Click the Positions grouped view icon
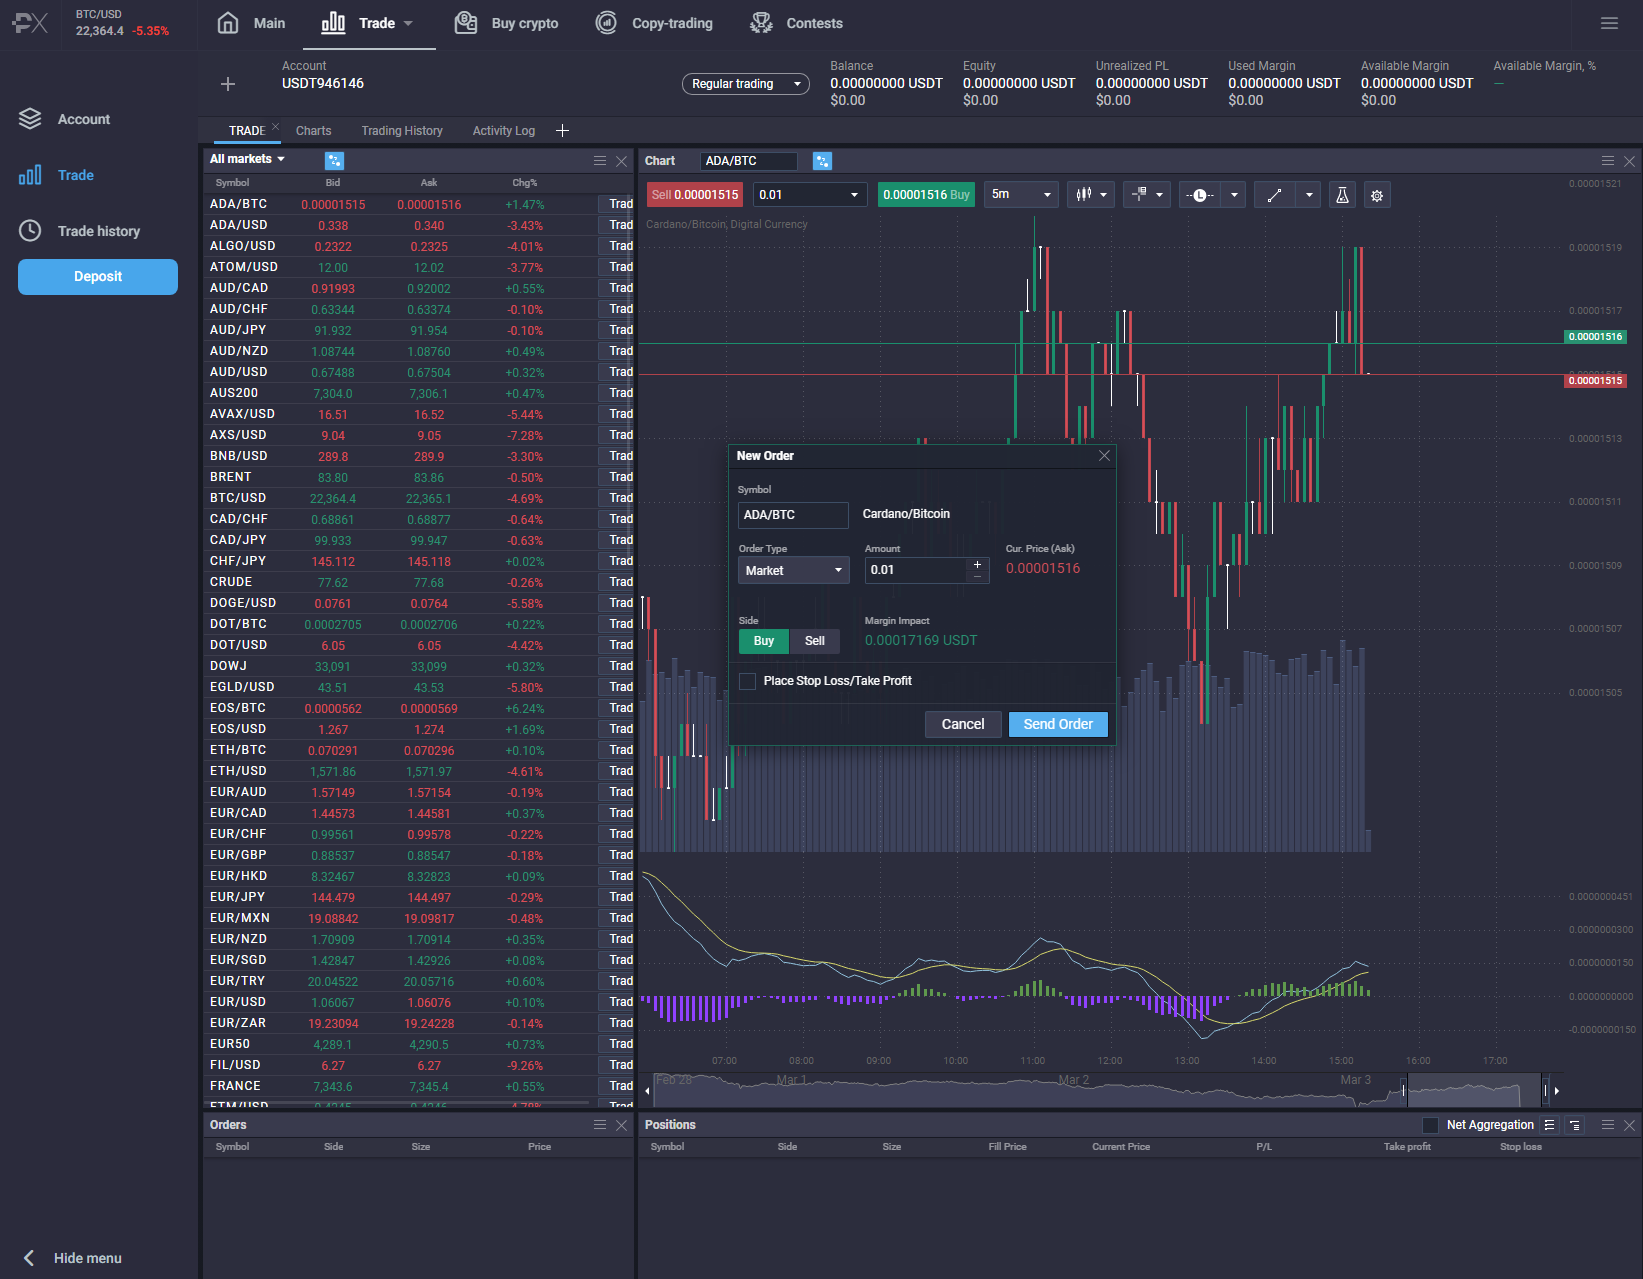 1575,1125
